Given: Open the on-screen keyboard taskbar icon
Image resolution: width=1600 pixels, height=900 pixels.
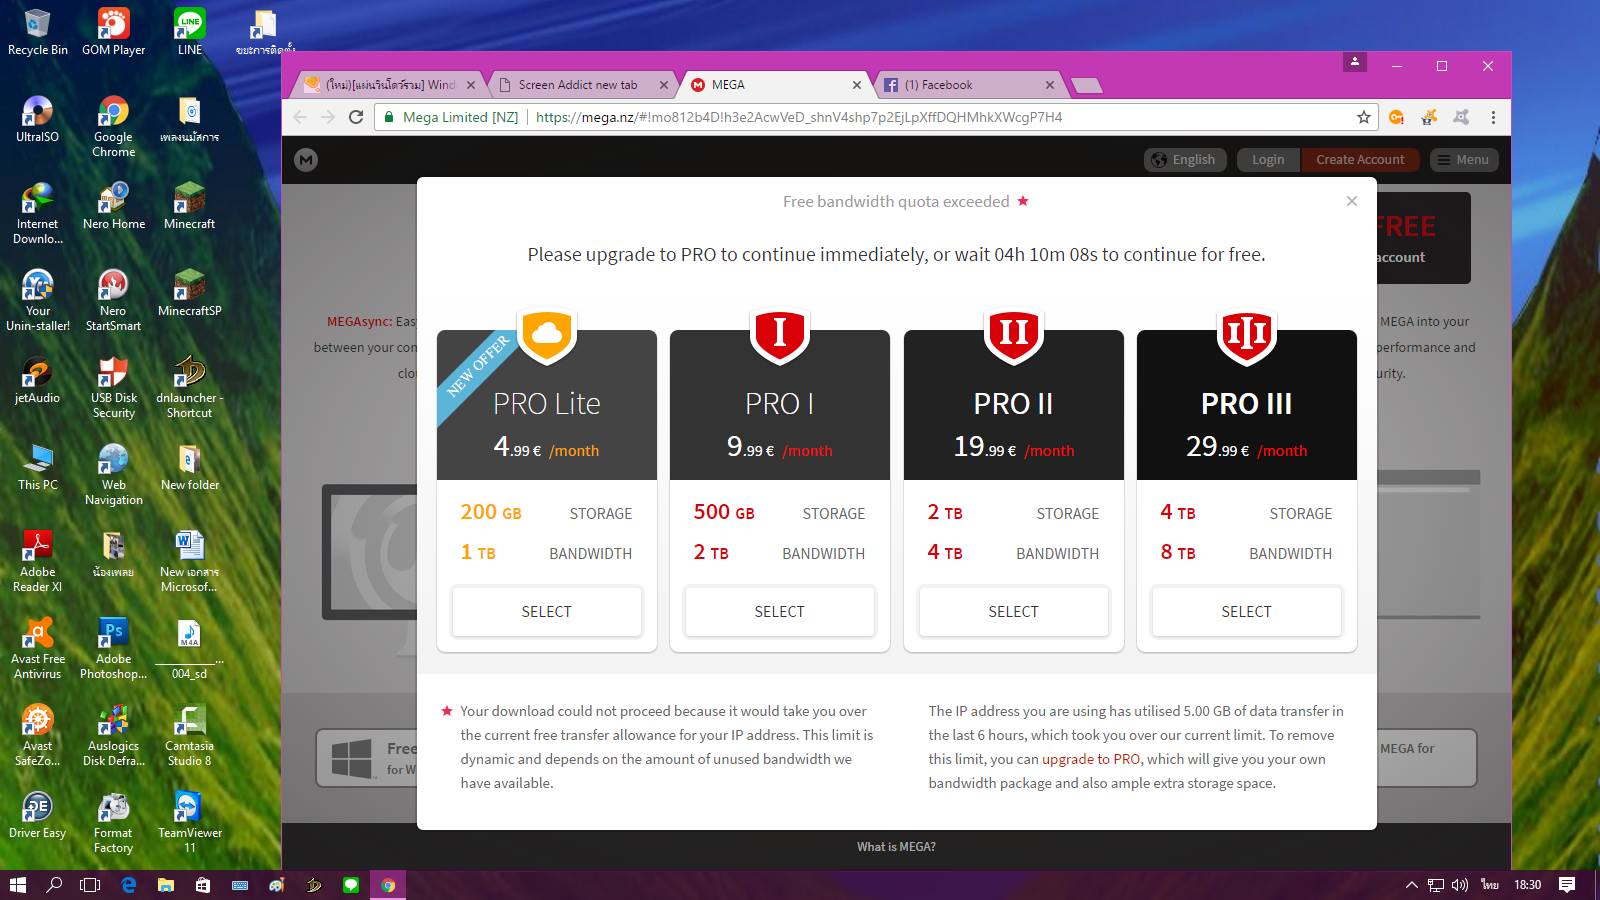Looking at the screenshot, I should 240,885.
